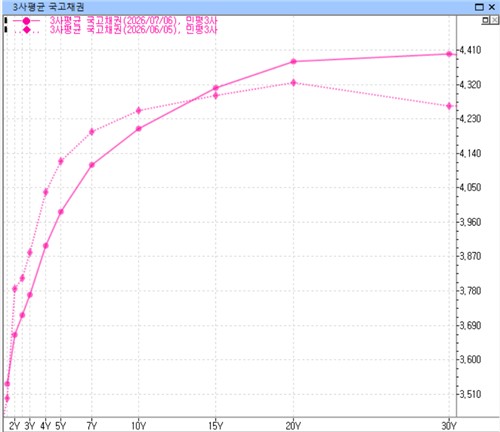Select the dotted-line data point at 3Y
The width and height of the screenshot is (500, 432).
tap(30, 252)
